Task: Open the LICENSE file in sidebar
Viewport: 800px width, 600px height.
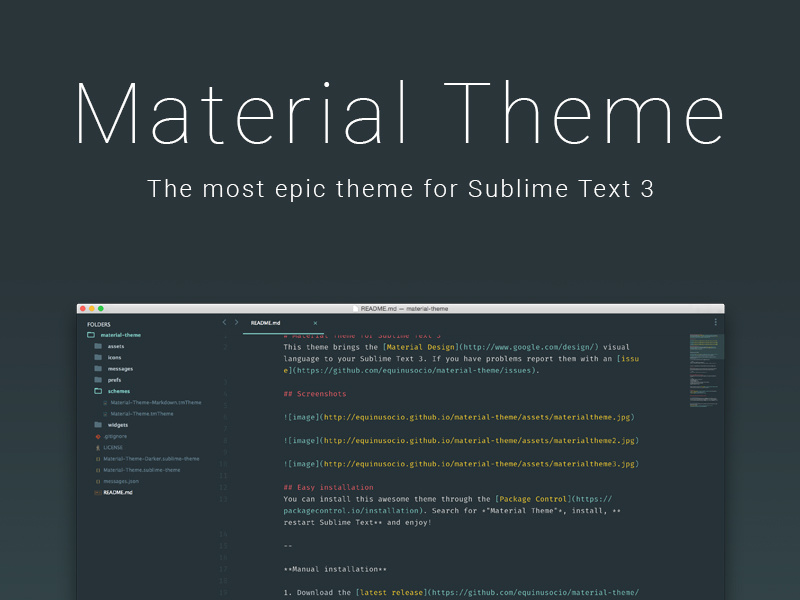Action: [109, 447]
